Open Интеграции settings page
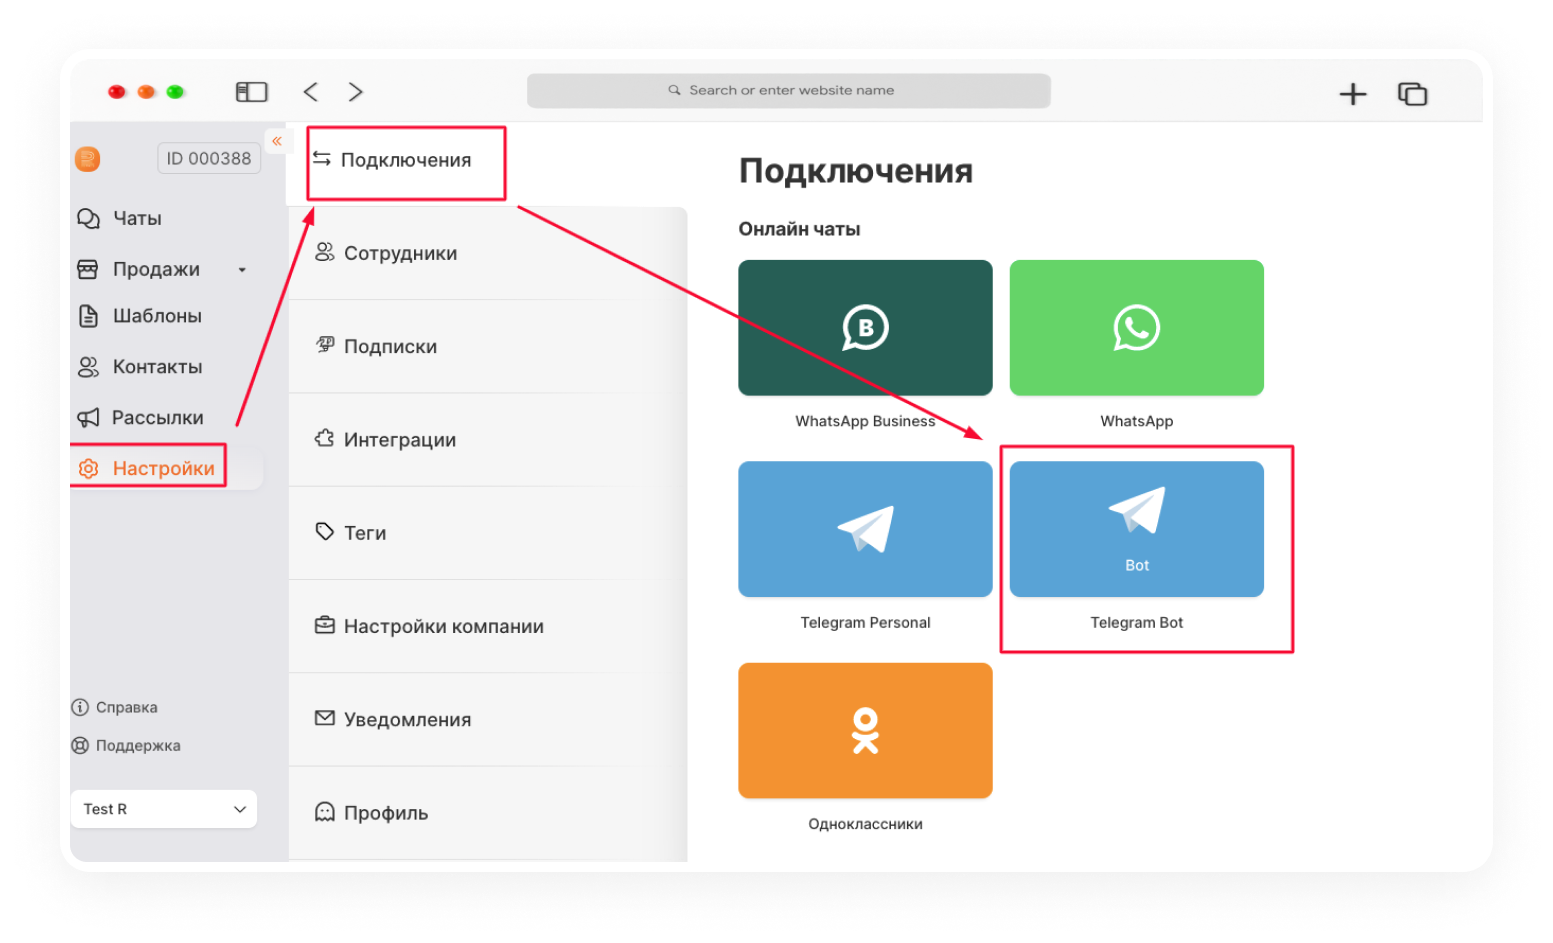1553x943 pixels. click(x=399, y=440)
